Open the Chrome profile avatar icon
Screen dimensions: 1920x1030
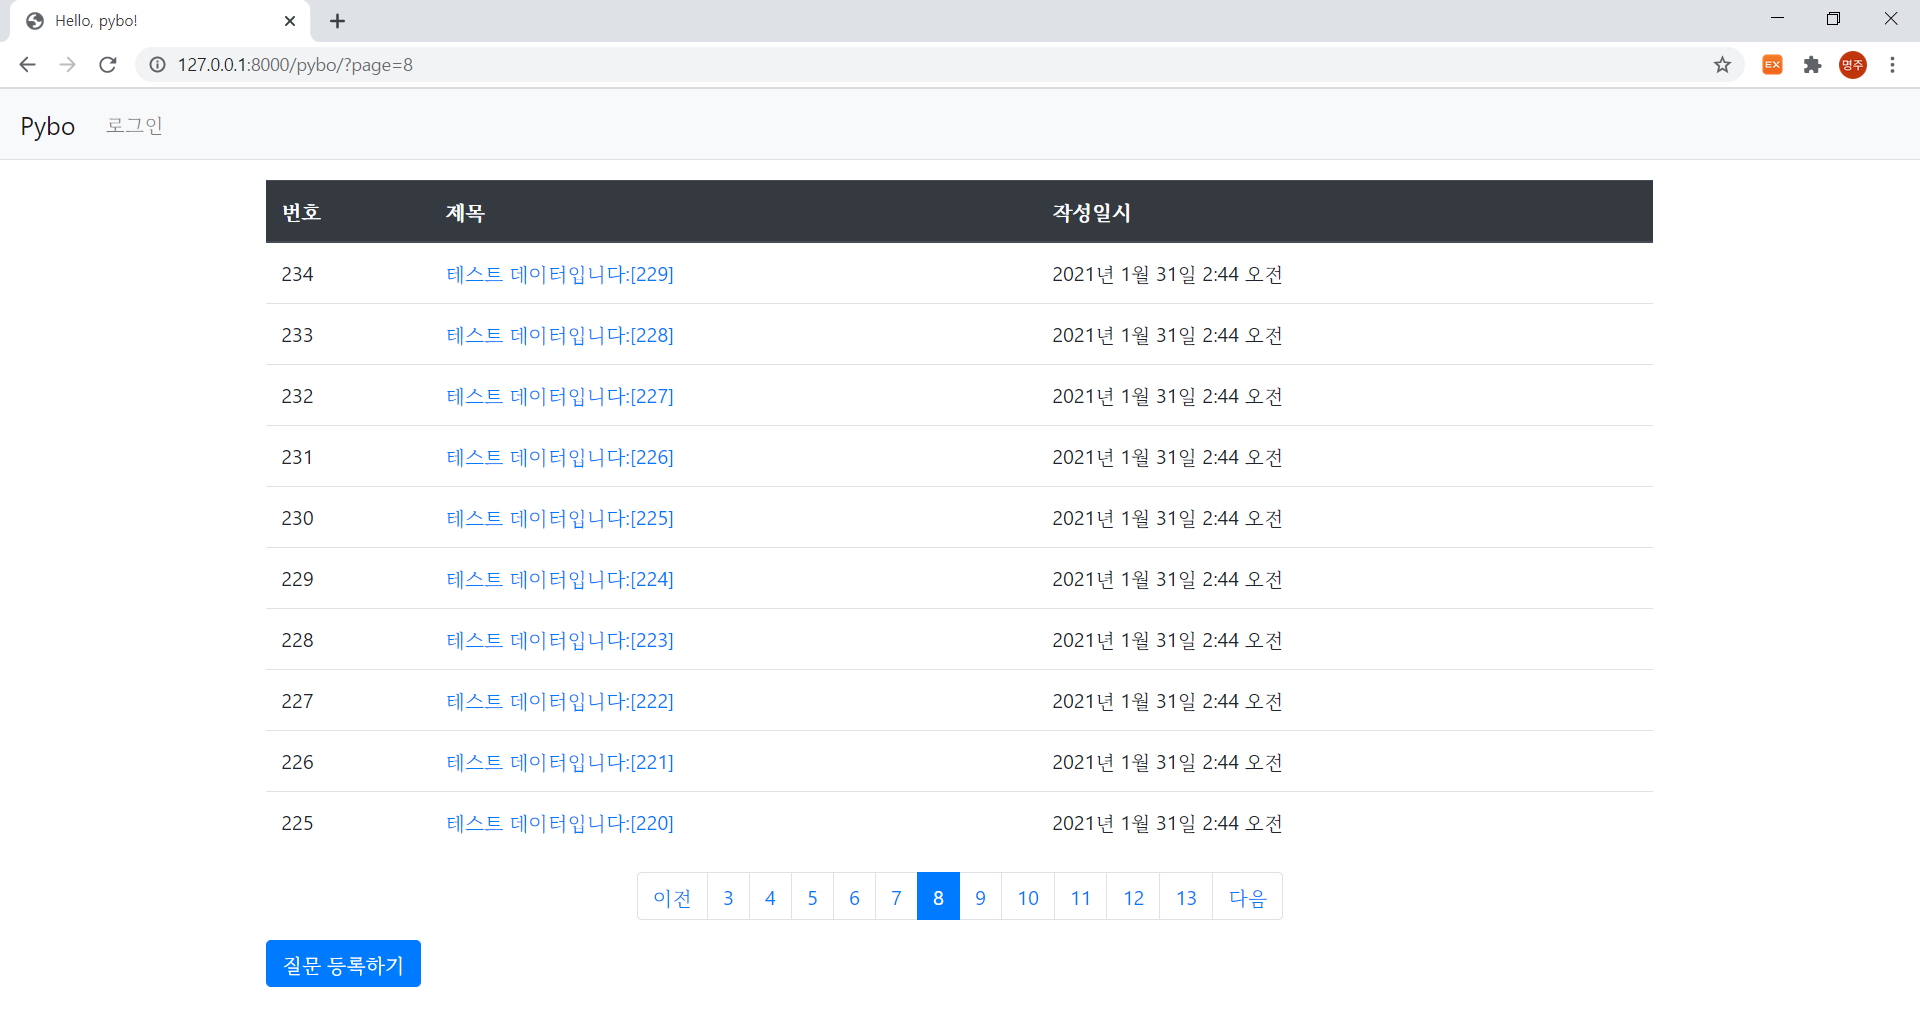[1852, 64]
